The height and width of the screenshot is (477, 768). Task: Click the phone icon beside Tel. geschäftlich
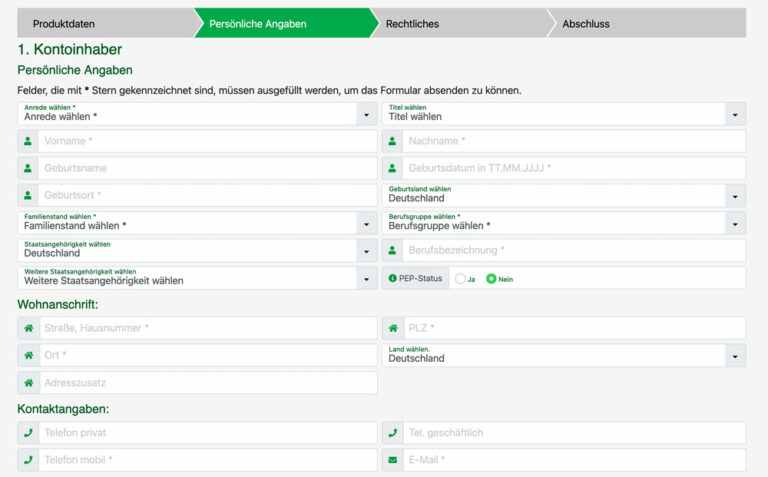coord(393,433)
